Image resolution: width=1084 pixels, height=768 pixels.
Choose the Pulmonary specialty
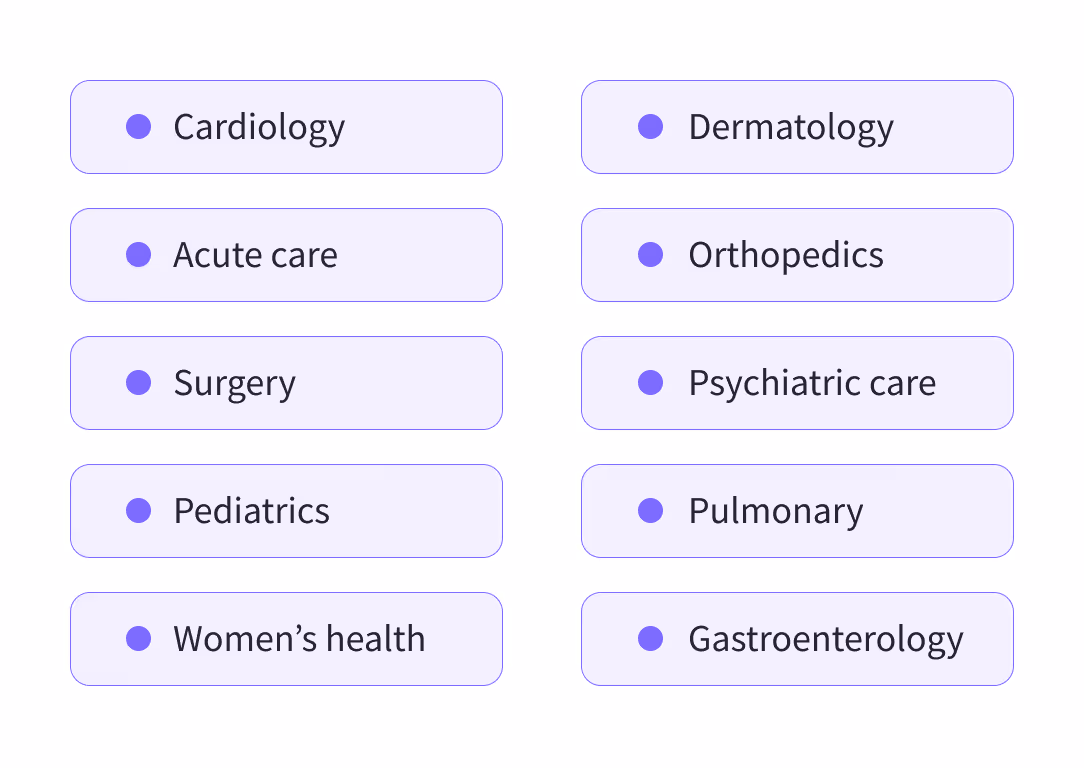[x=797, y=511]
